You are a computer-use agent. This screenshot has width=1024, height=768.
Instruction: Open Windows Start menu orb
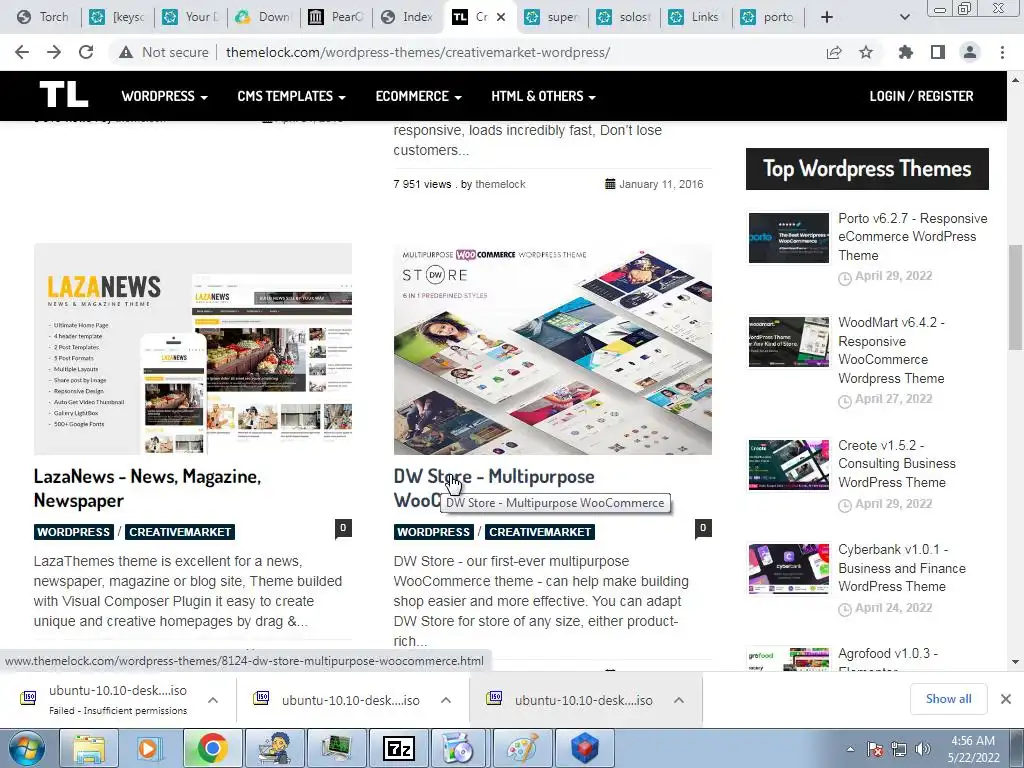point(27,748)
